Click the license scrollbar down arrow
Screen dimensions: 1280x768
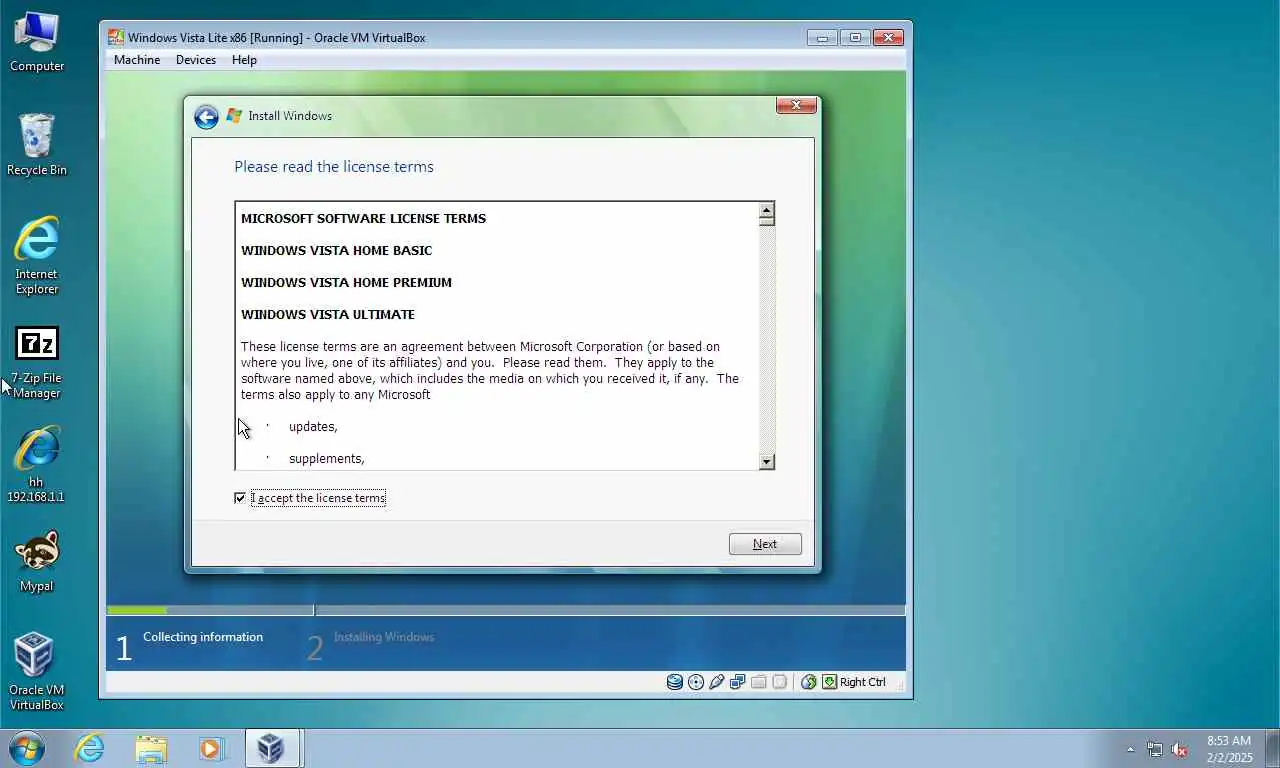click(767, 462)
